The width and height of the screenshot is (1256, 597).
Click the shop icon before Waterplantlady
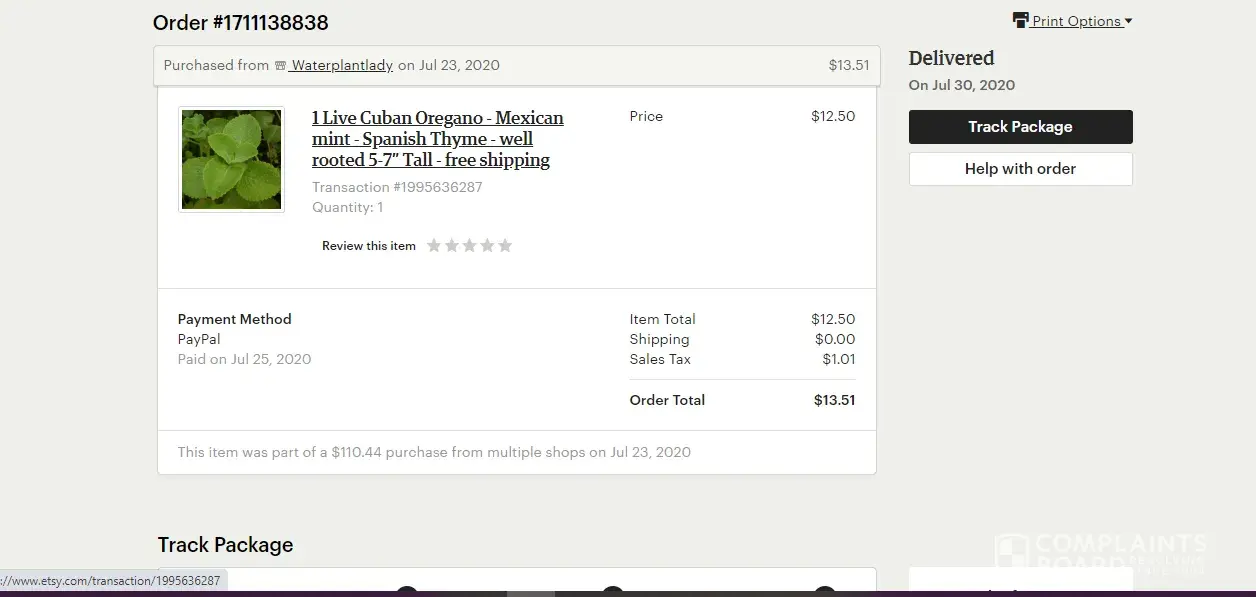280,66
